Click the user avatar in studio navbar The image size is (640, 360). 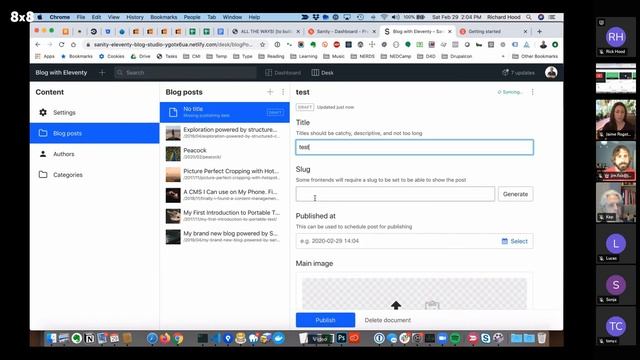point(551,72)
